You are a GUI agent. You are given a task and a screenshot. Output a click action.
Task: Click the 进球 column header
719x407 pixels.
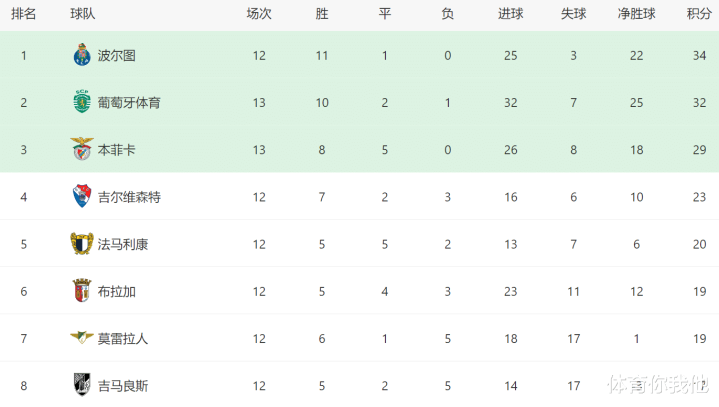coord(510,14)
